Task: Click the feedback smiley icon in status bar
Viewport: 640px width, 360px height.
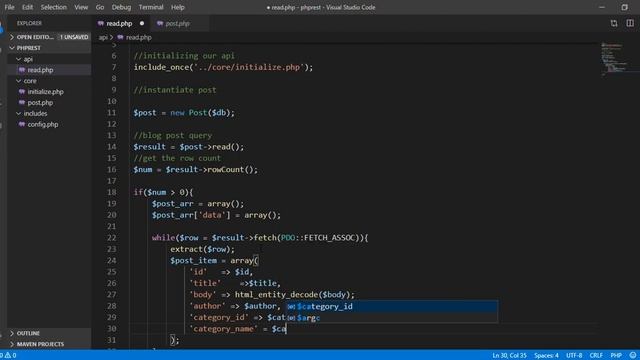Action: (x=633, y=356)
